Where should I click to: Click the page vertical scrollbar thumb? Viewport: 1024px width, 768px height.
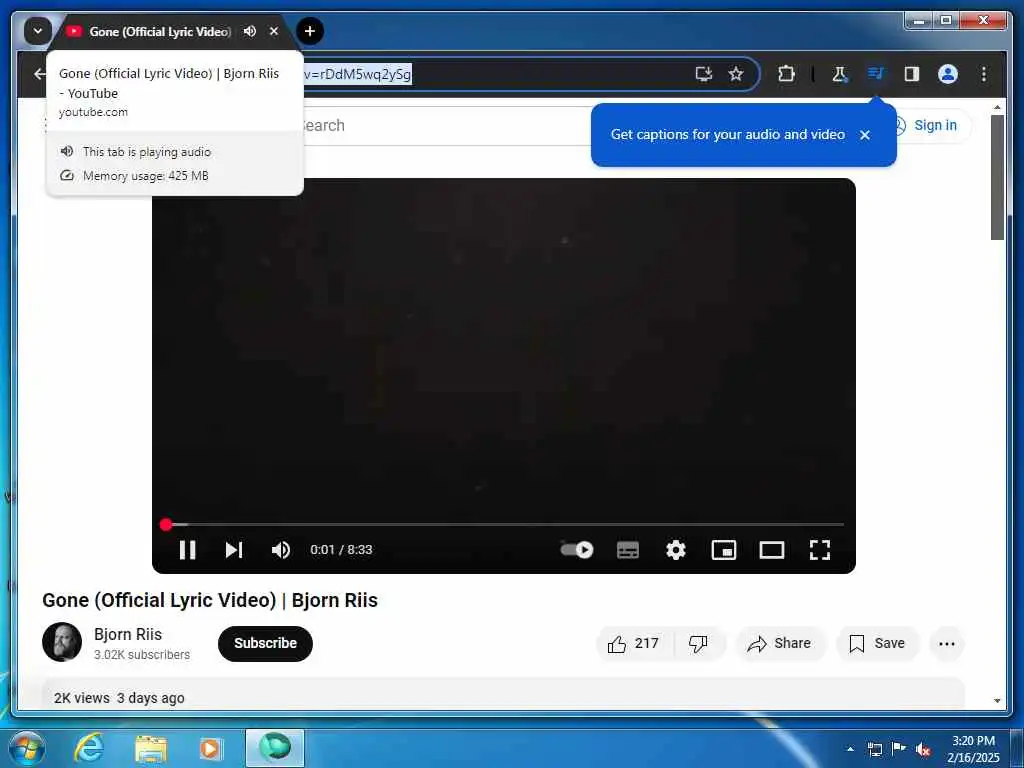click(997, 177)
